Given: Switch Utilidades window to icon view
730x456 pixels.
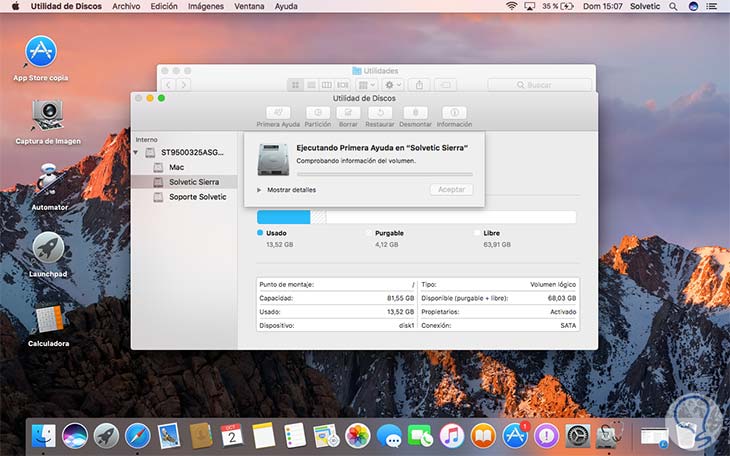Looking at the screenshot, I should point(296,85).
